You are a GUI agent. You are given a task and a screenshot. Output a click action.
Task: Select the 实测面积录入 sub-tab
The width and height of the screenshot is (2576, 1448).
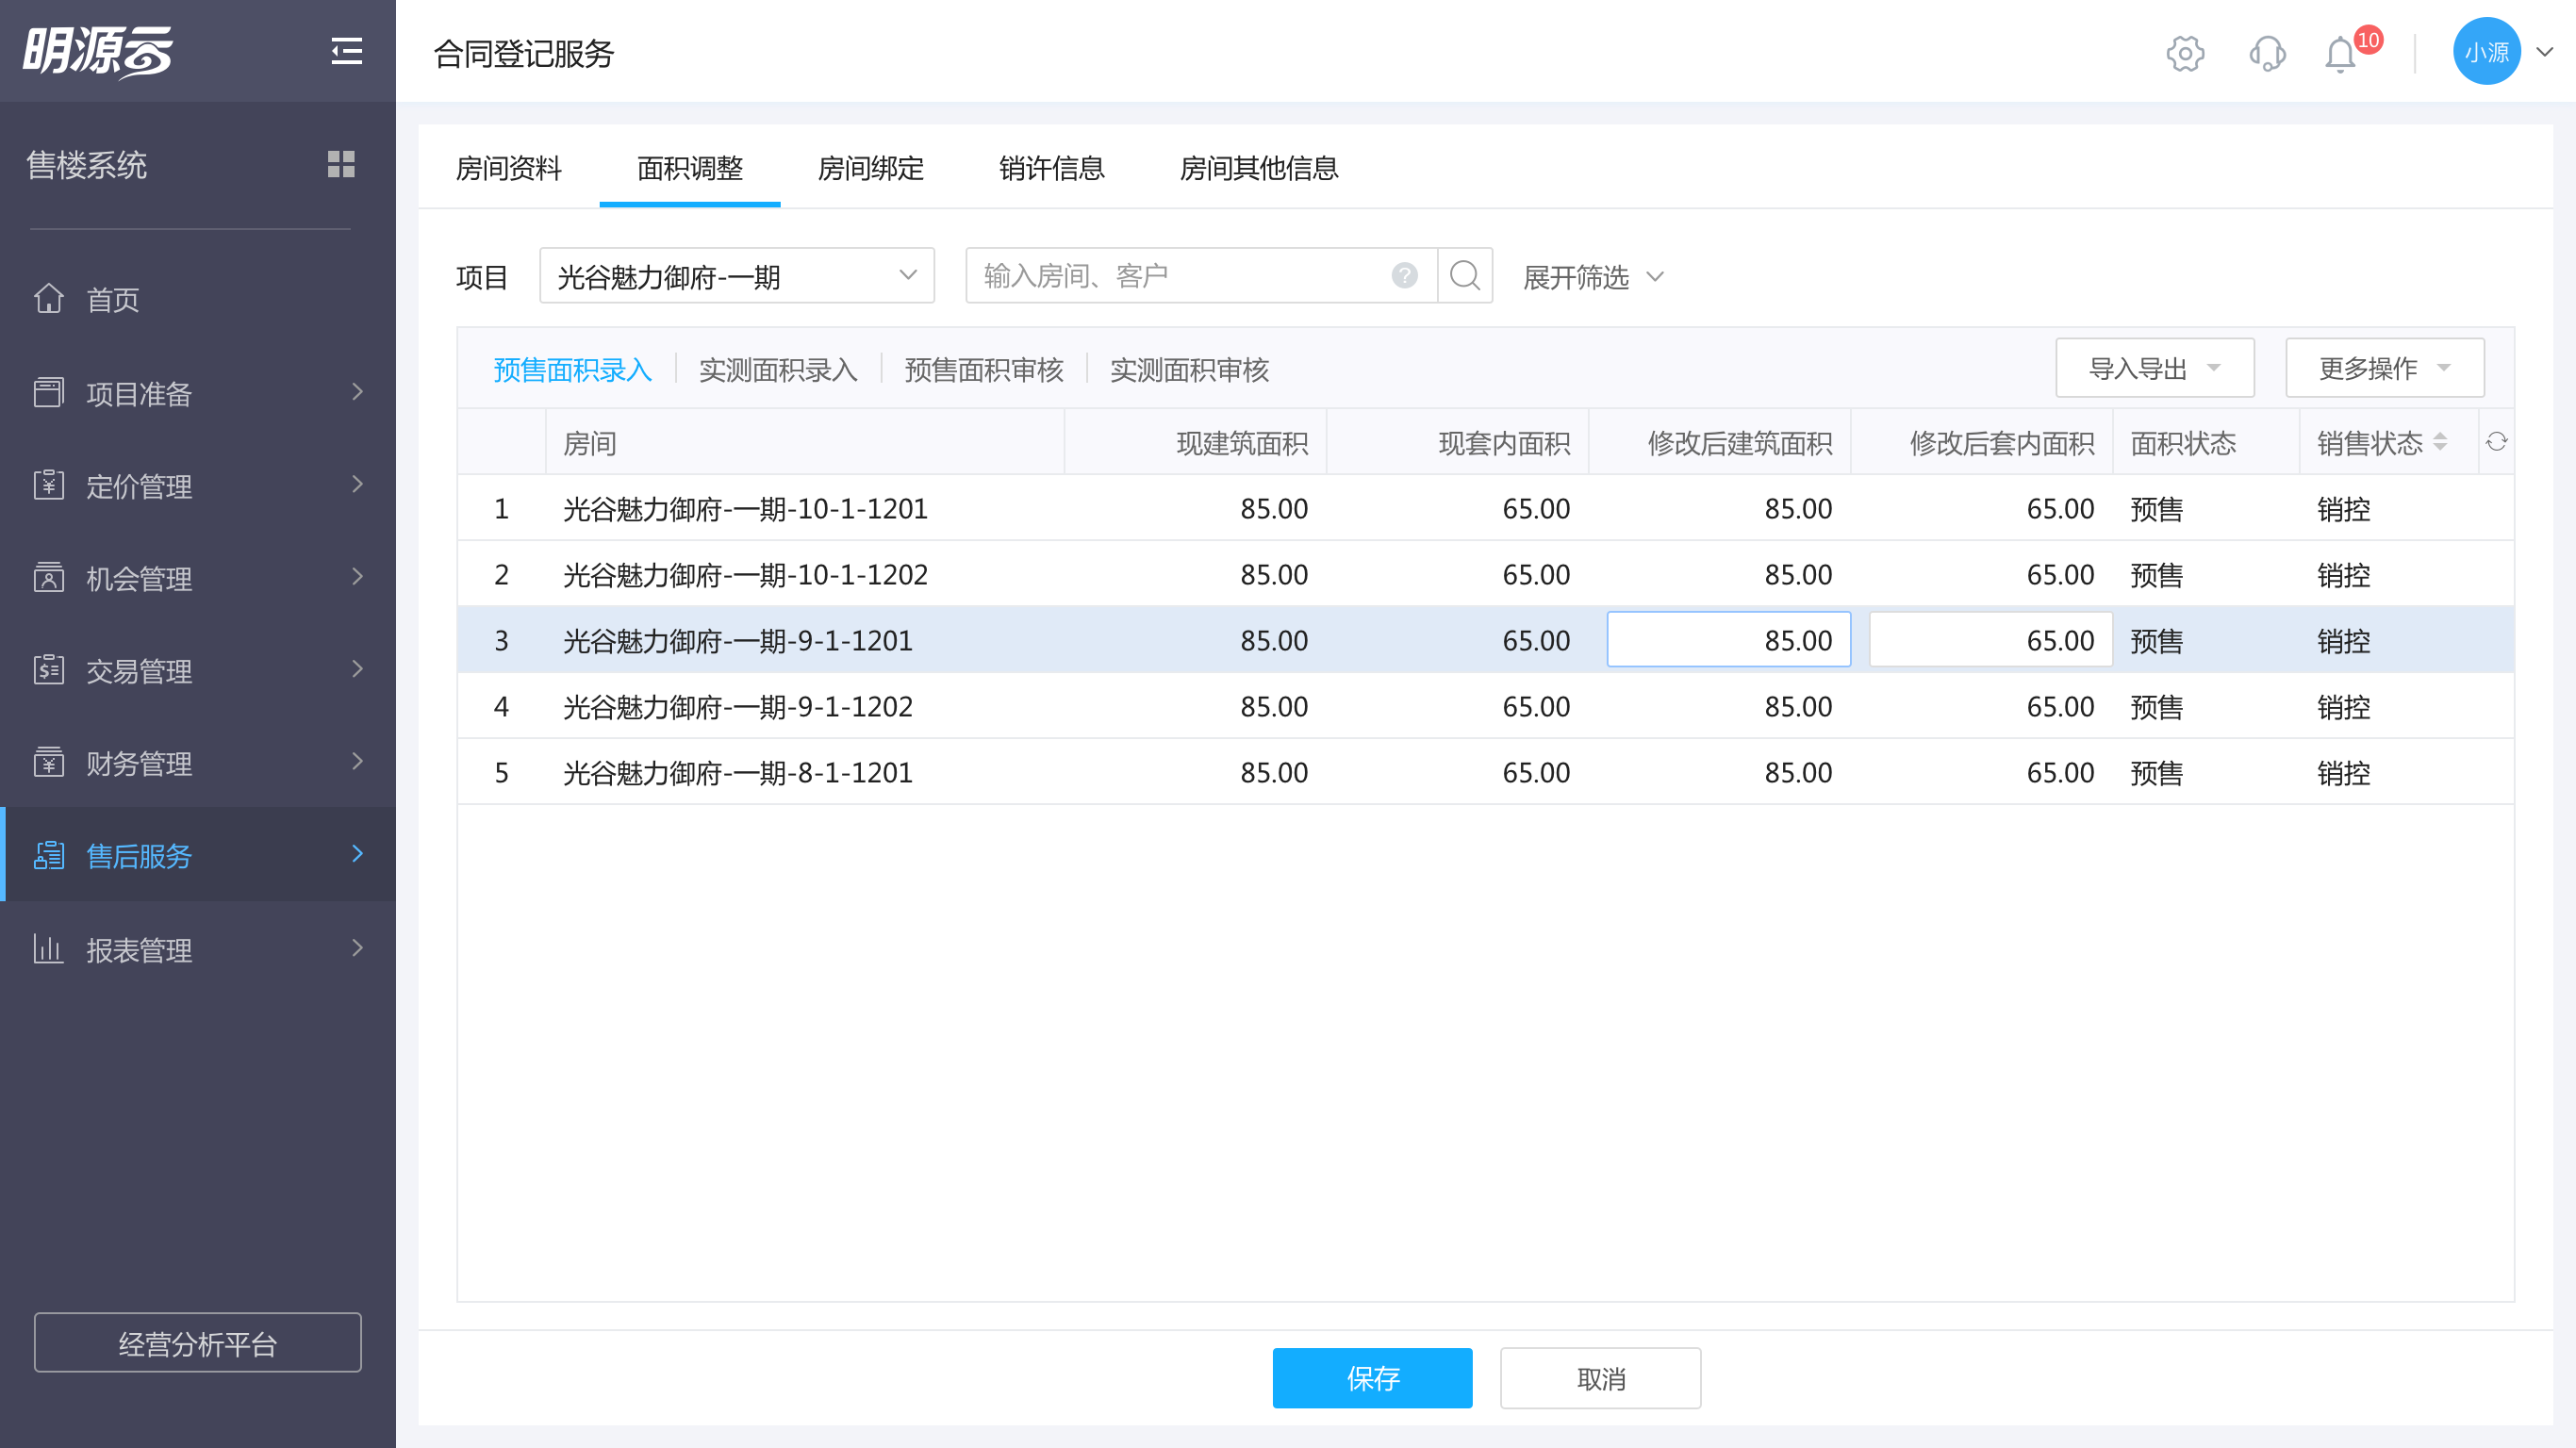click(778, 370)
